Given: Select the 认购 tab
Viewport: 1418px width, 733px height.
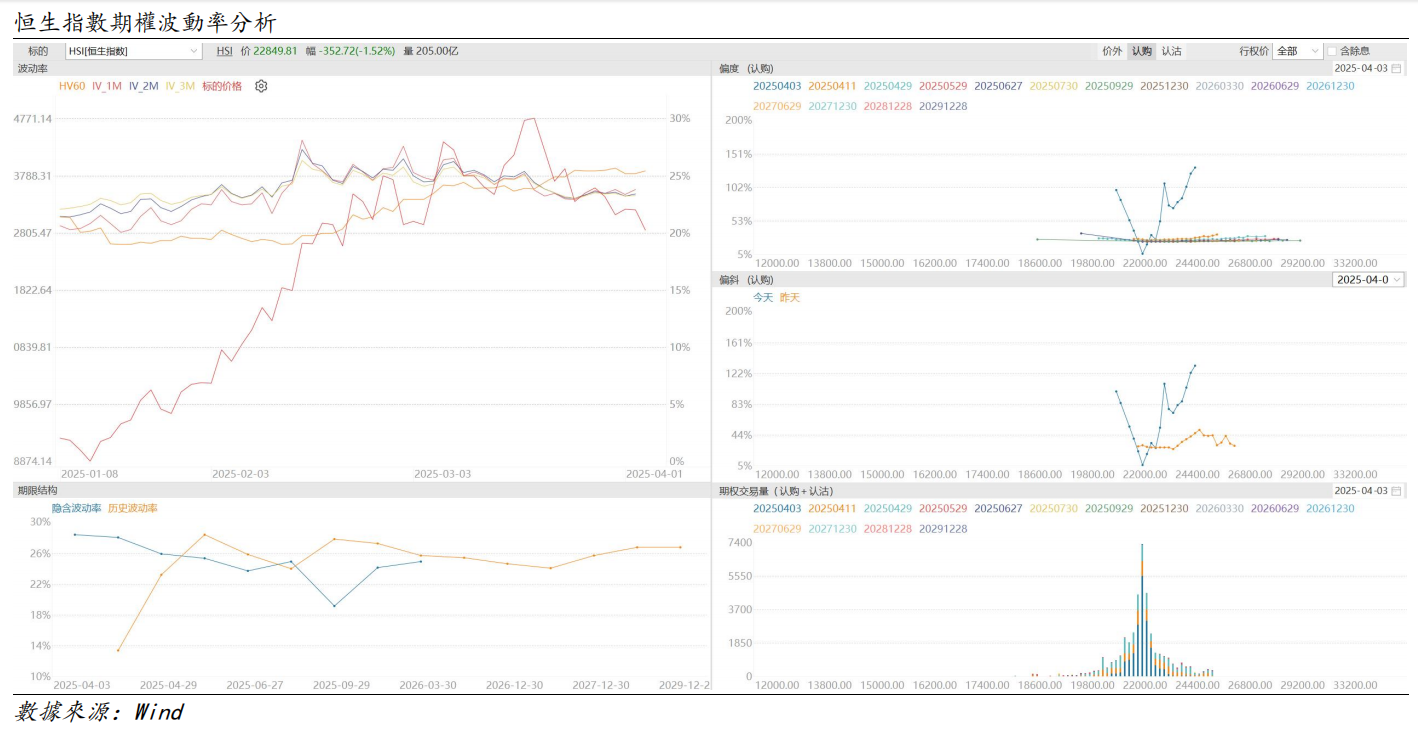Looking at the screenshot, I should 1141,51.
